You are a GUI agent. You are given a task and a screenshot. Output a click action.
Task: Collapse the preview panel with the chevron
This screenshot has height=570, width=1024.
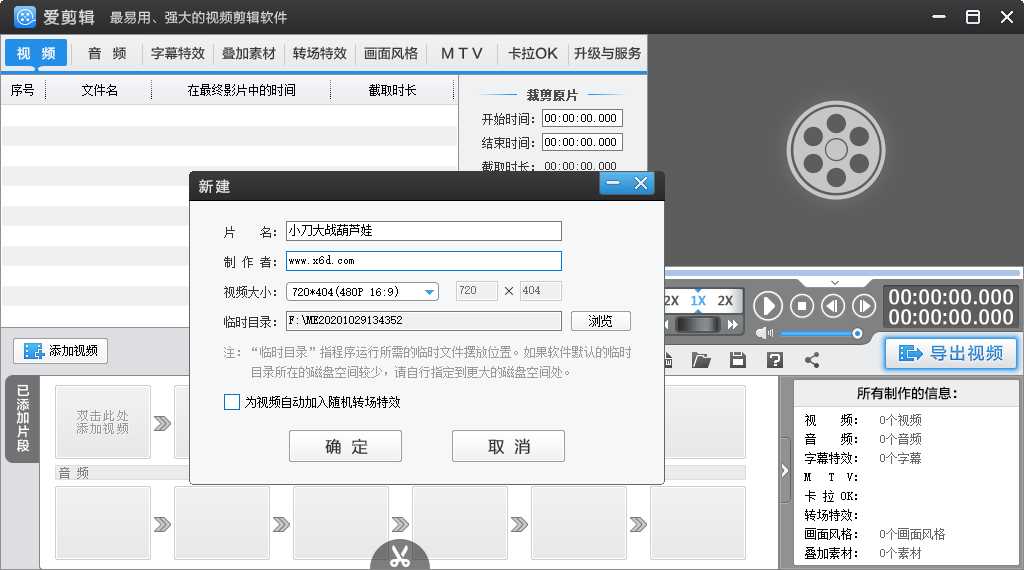(835, 283)
